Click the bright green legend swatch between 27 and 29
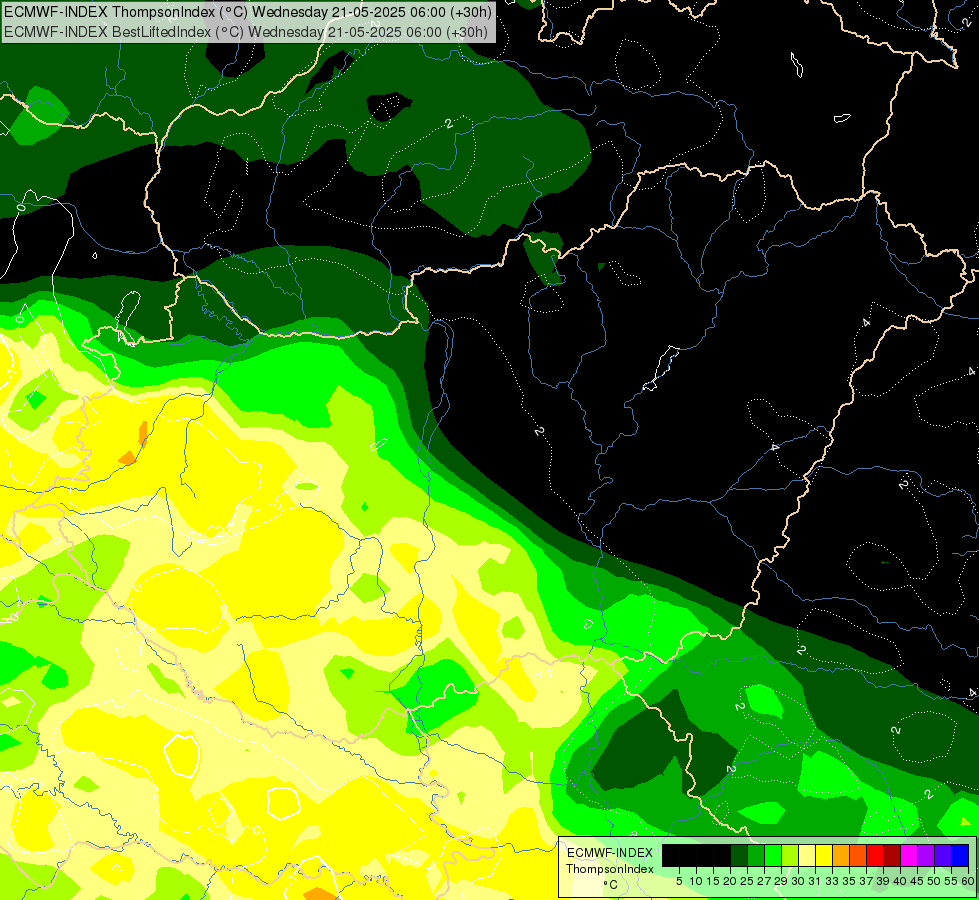This screenshot has height=900, width=979. coord(773,855)
